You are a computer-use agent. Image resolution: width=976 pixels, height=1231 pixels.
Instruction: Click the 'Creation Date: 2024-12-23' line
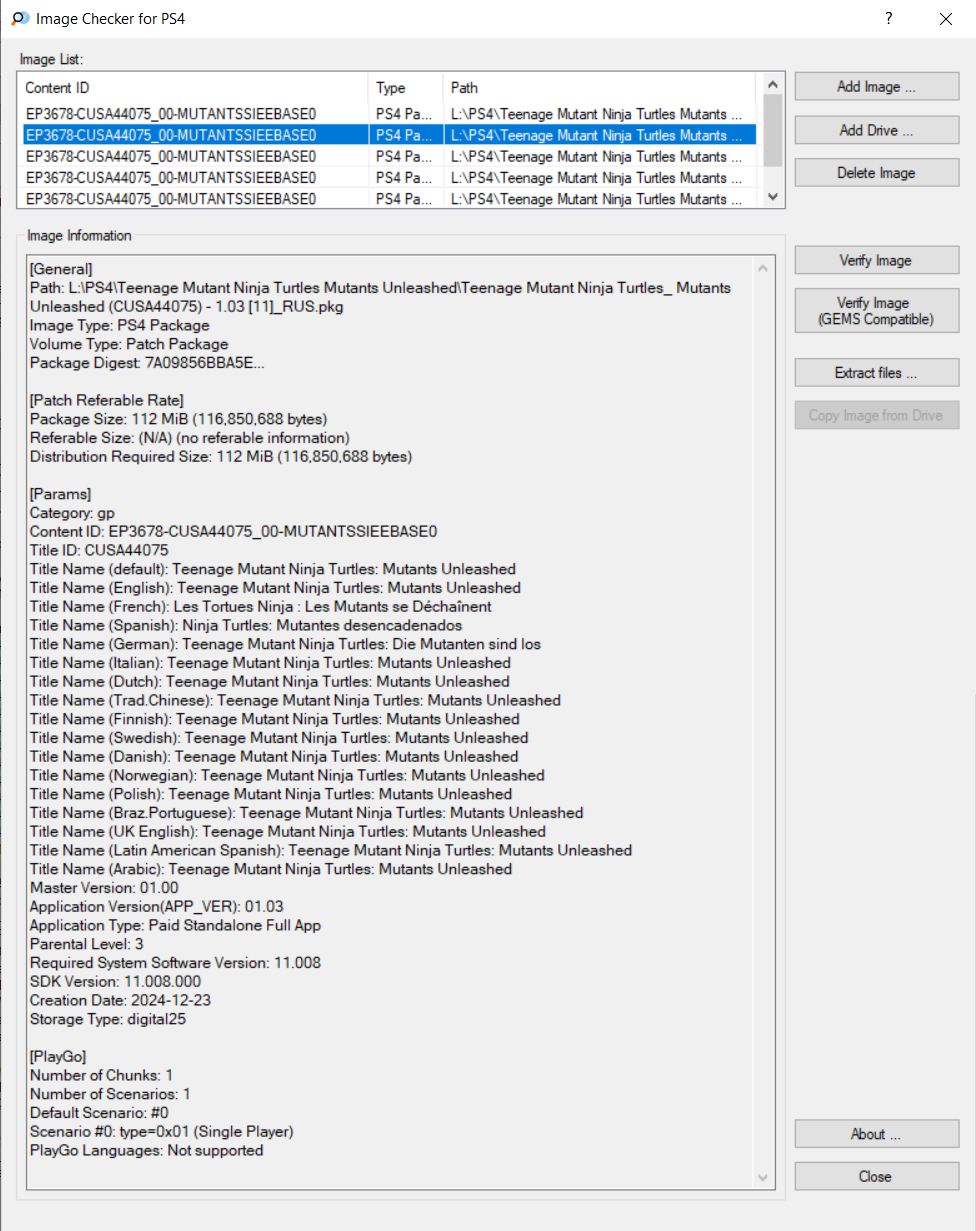click(x=120, y=1000)
